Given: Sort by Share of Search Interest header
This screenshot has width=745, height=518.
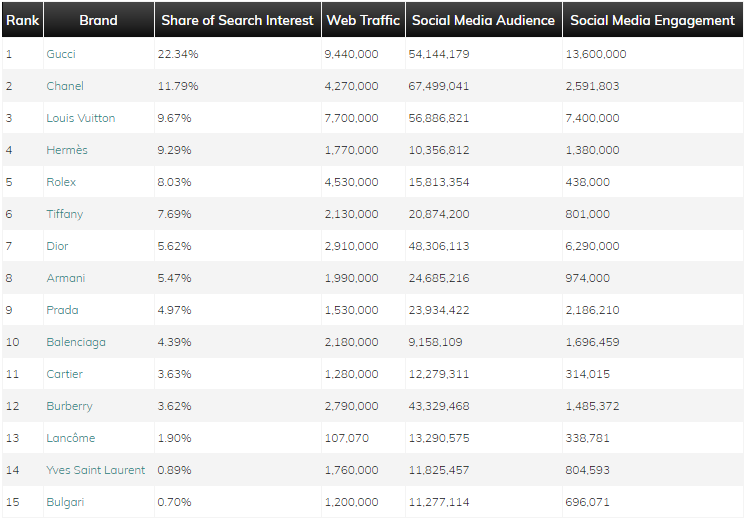Looking at the screenshot, I should [x=237, y=20].
